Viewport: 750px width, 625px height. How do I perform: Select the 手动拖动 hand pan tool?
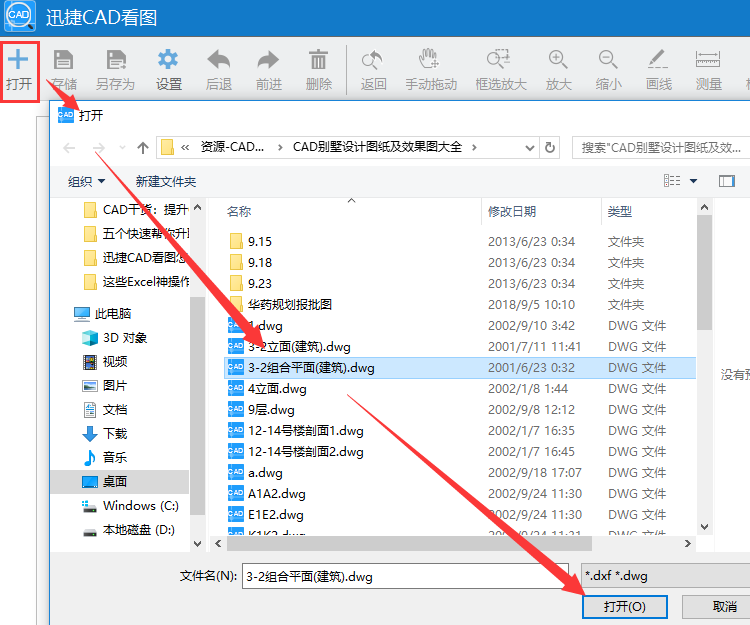429,59
